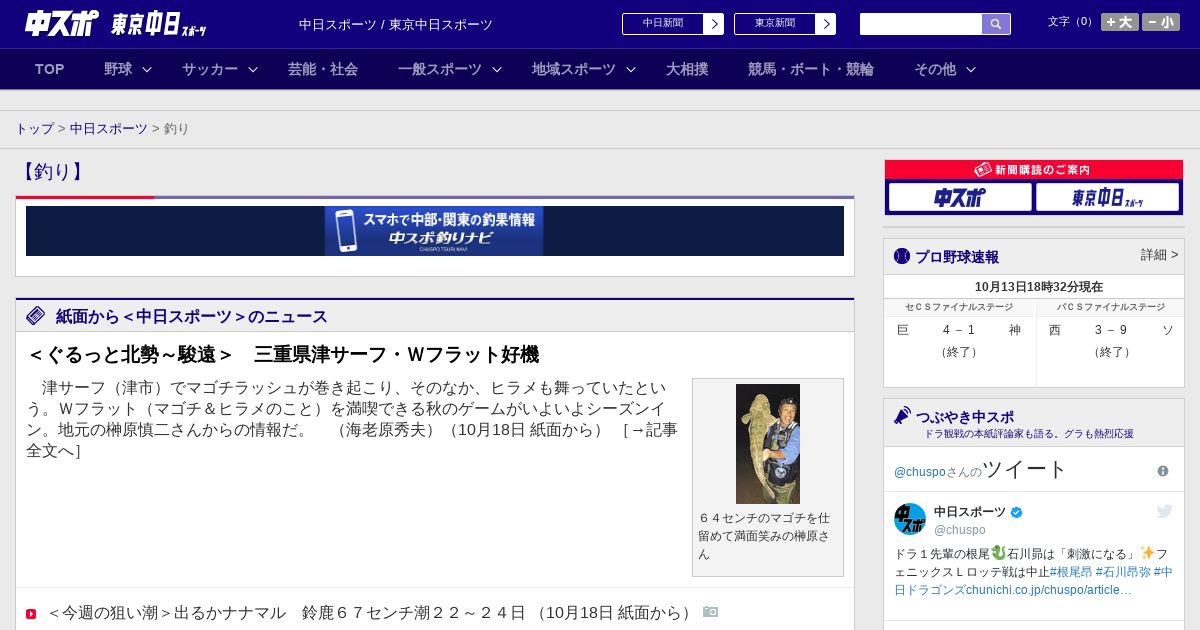Click the 西 3−9 ソ score box
This screenshot has width=1200, height=630.
(x=1111, y=341)
